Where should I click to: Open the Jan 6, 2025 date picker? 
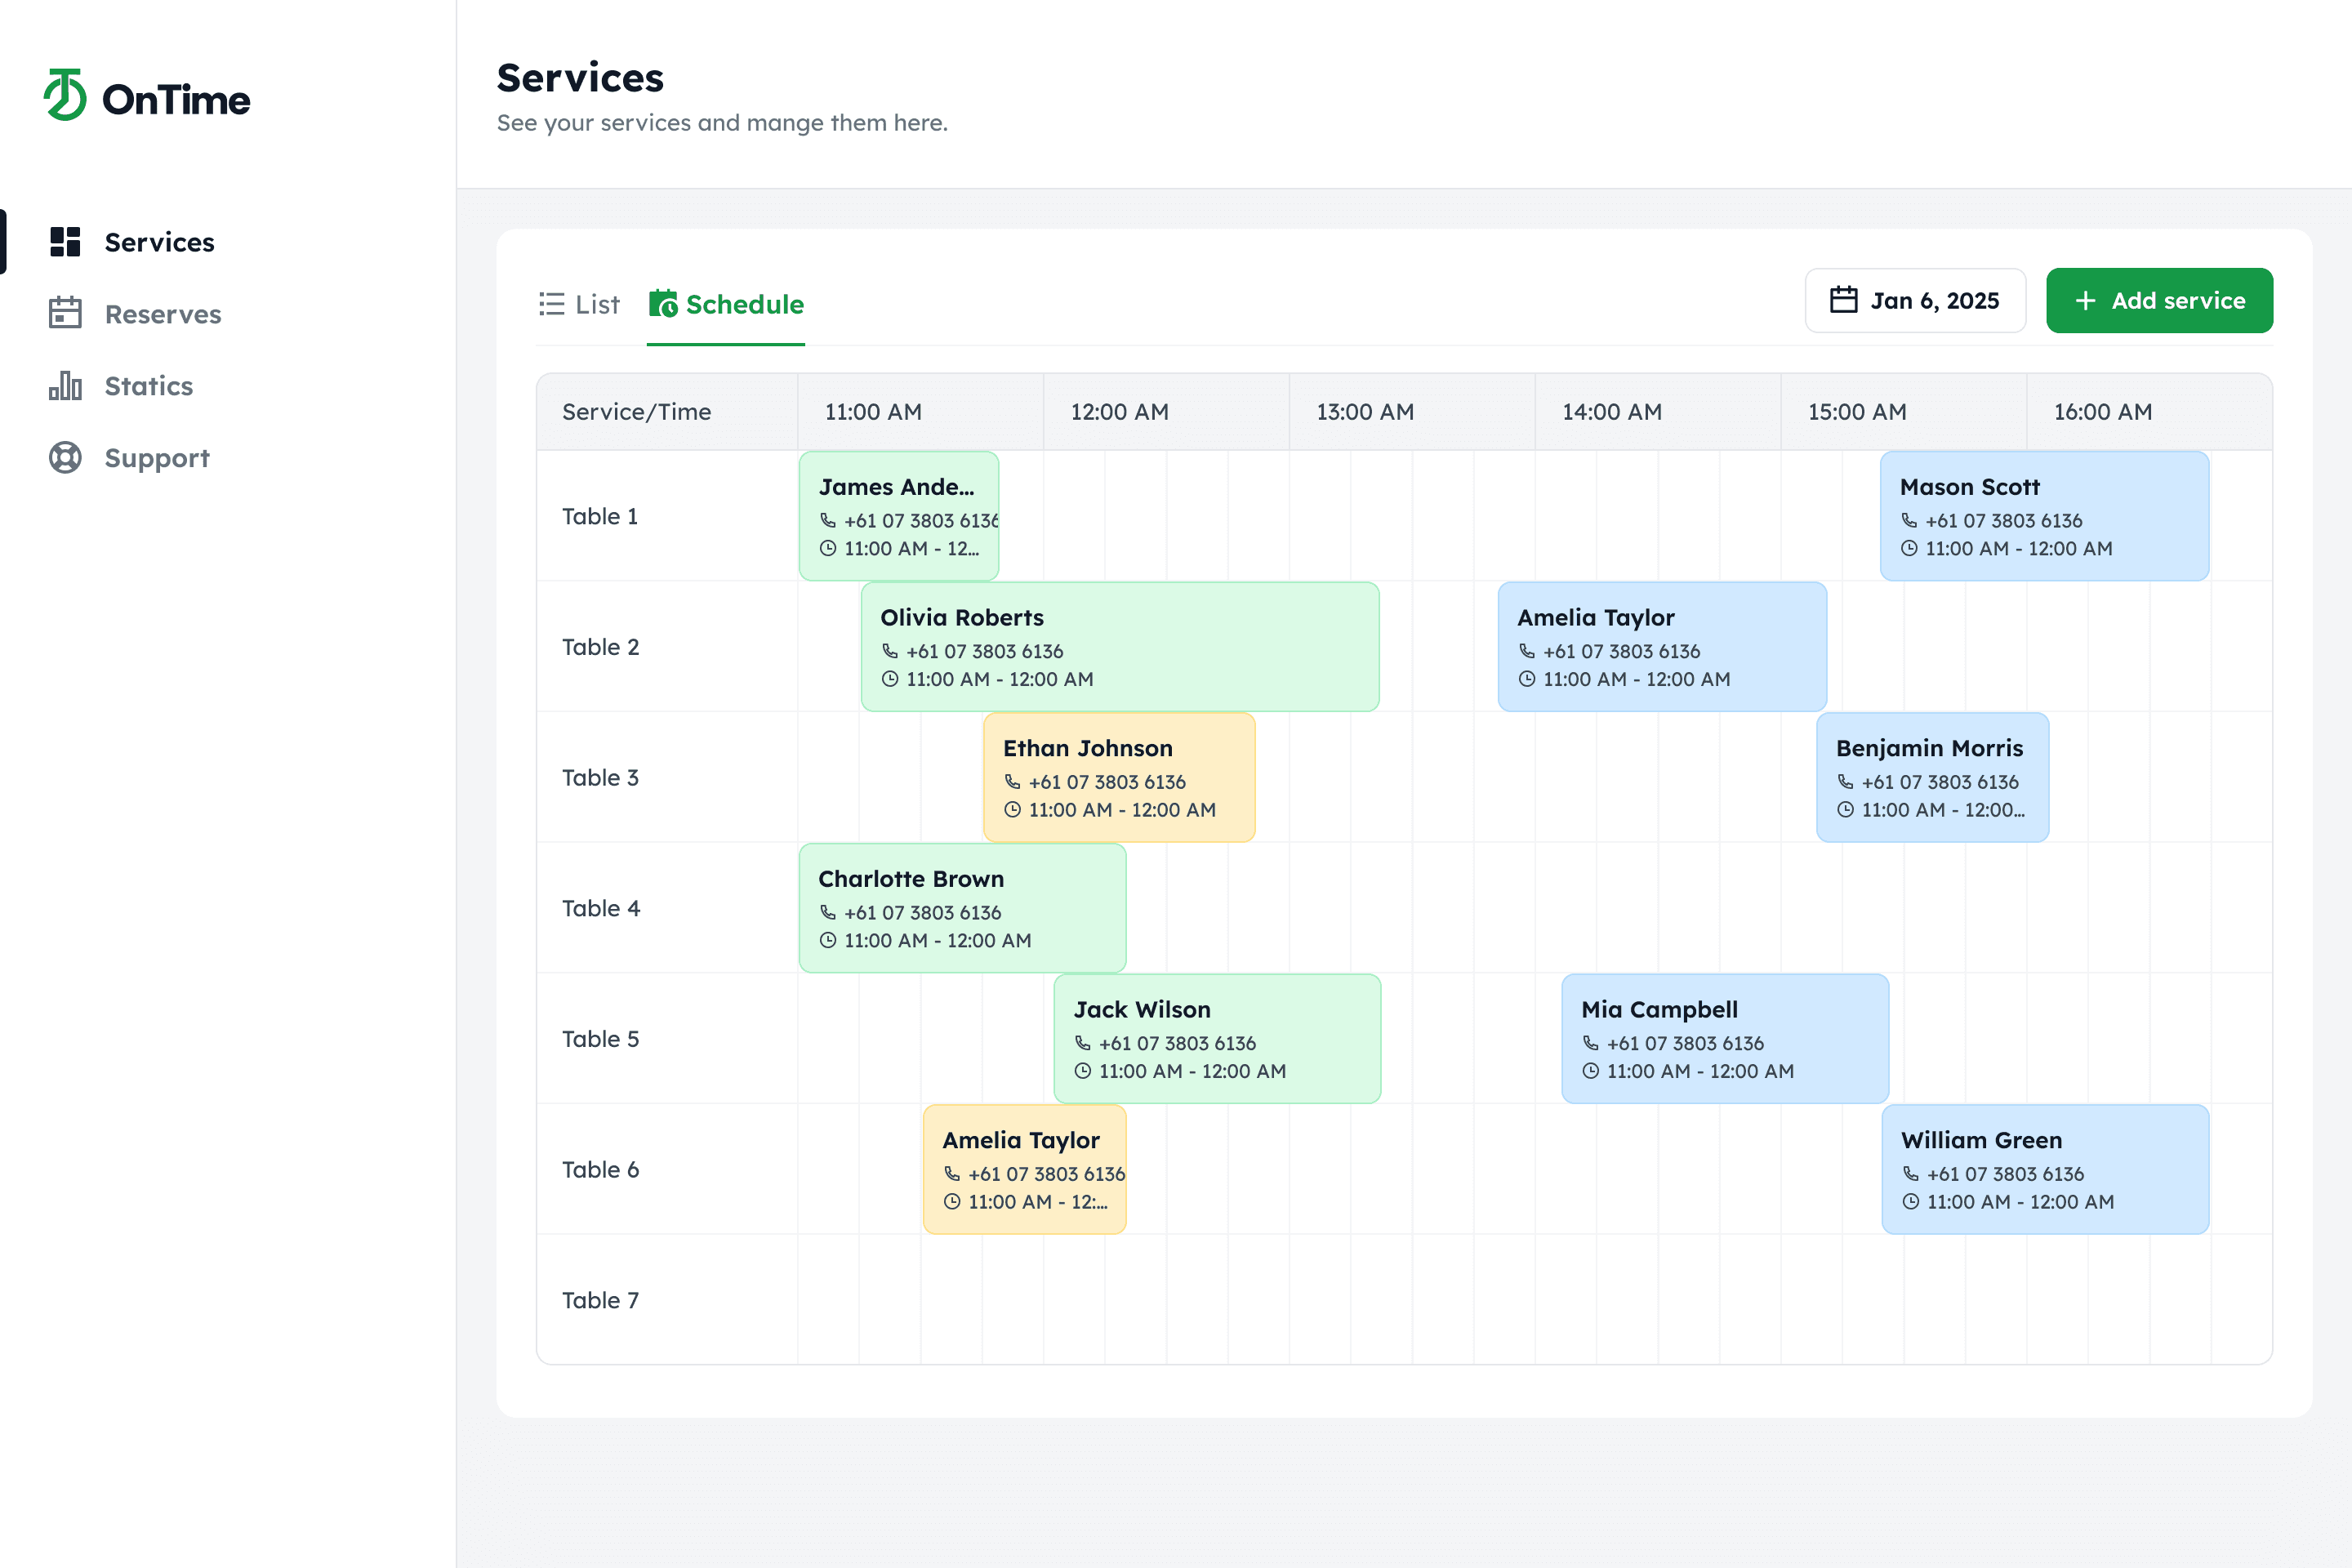point(1914,301)
